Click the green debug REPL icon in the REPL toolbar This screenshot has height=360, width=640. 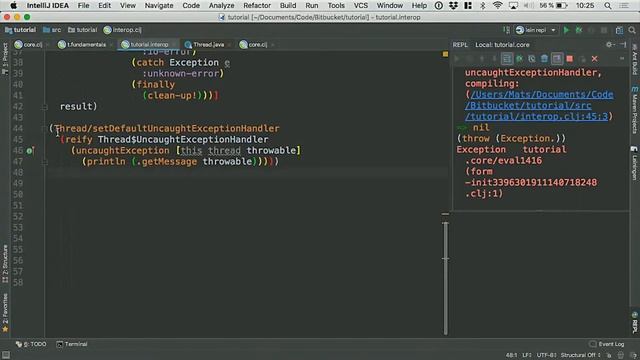point(520,59)
